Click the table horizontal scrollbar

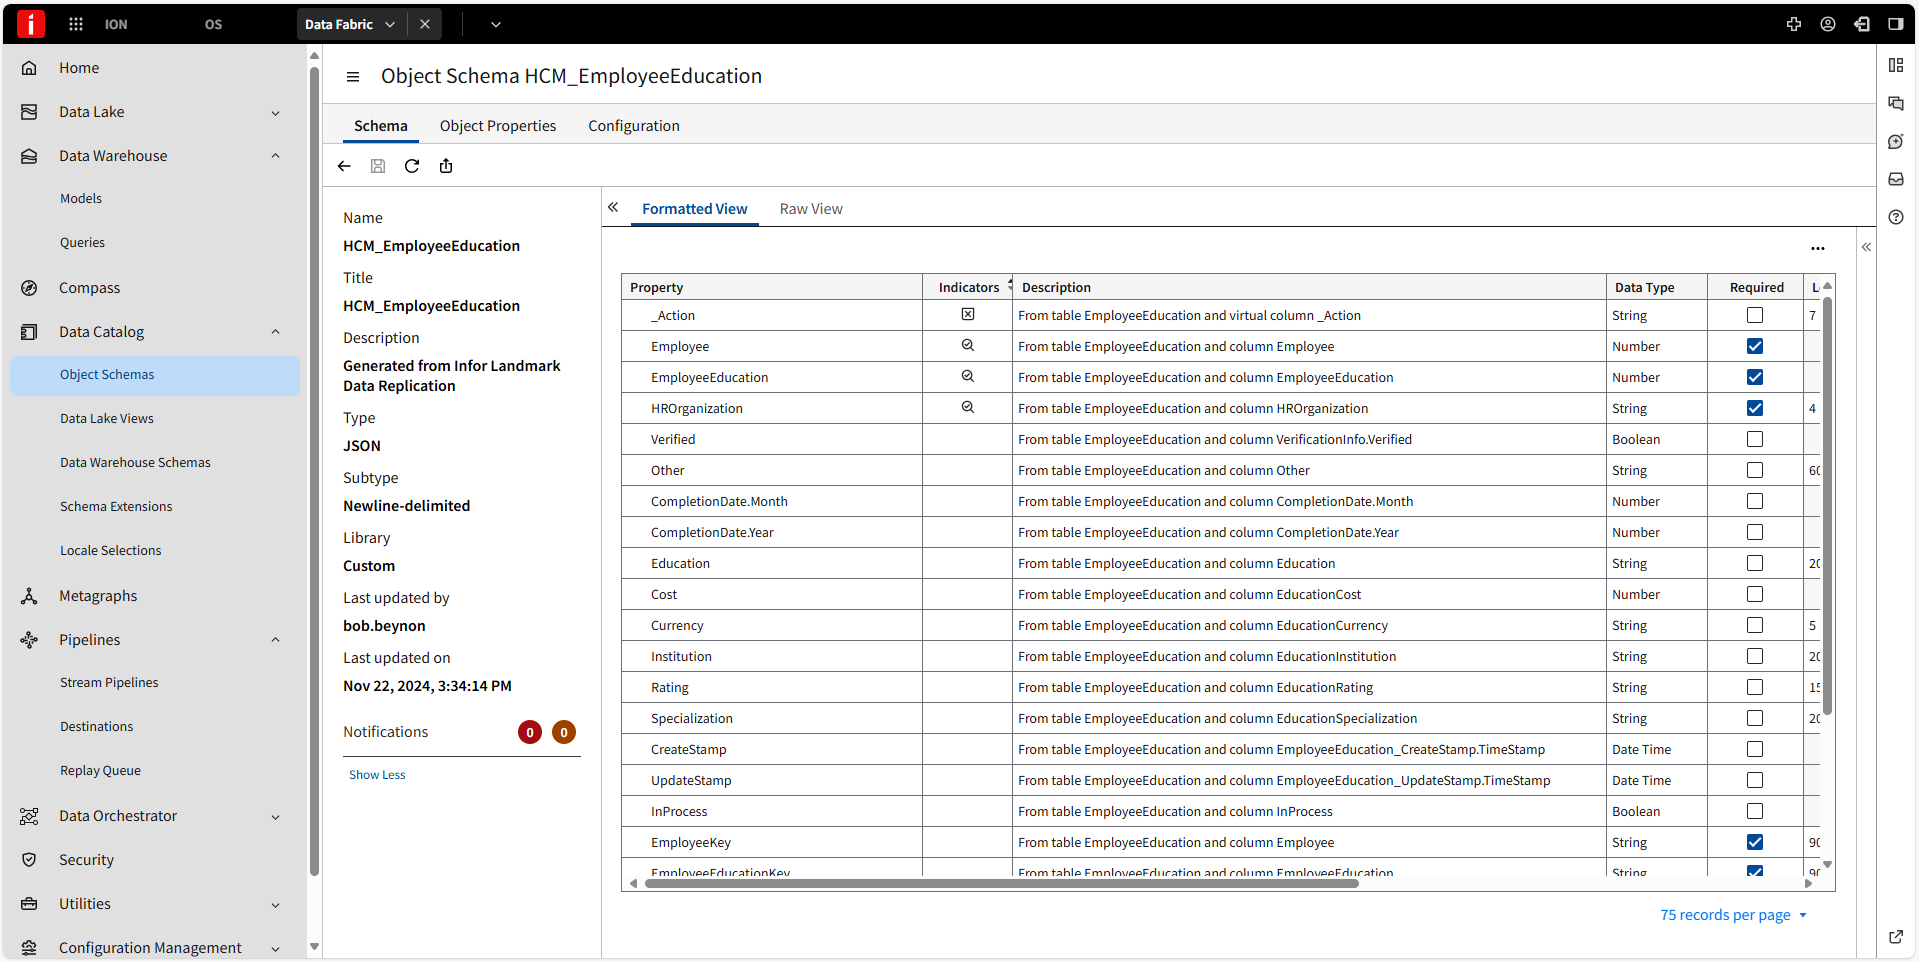1001,884
